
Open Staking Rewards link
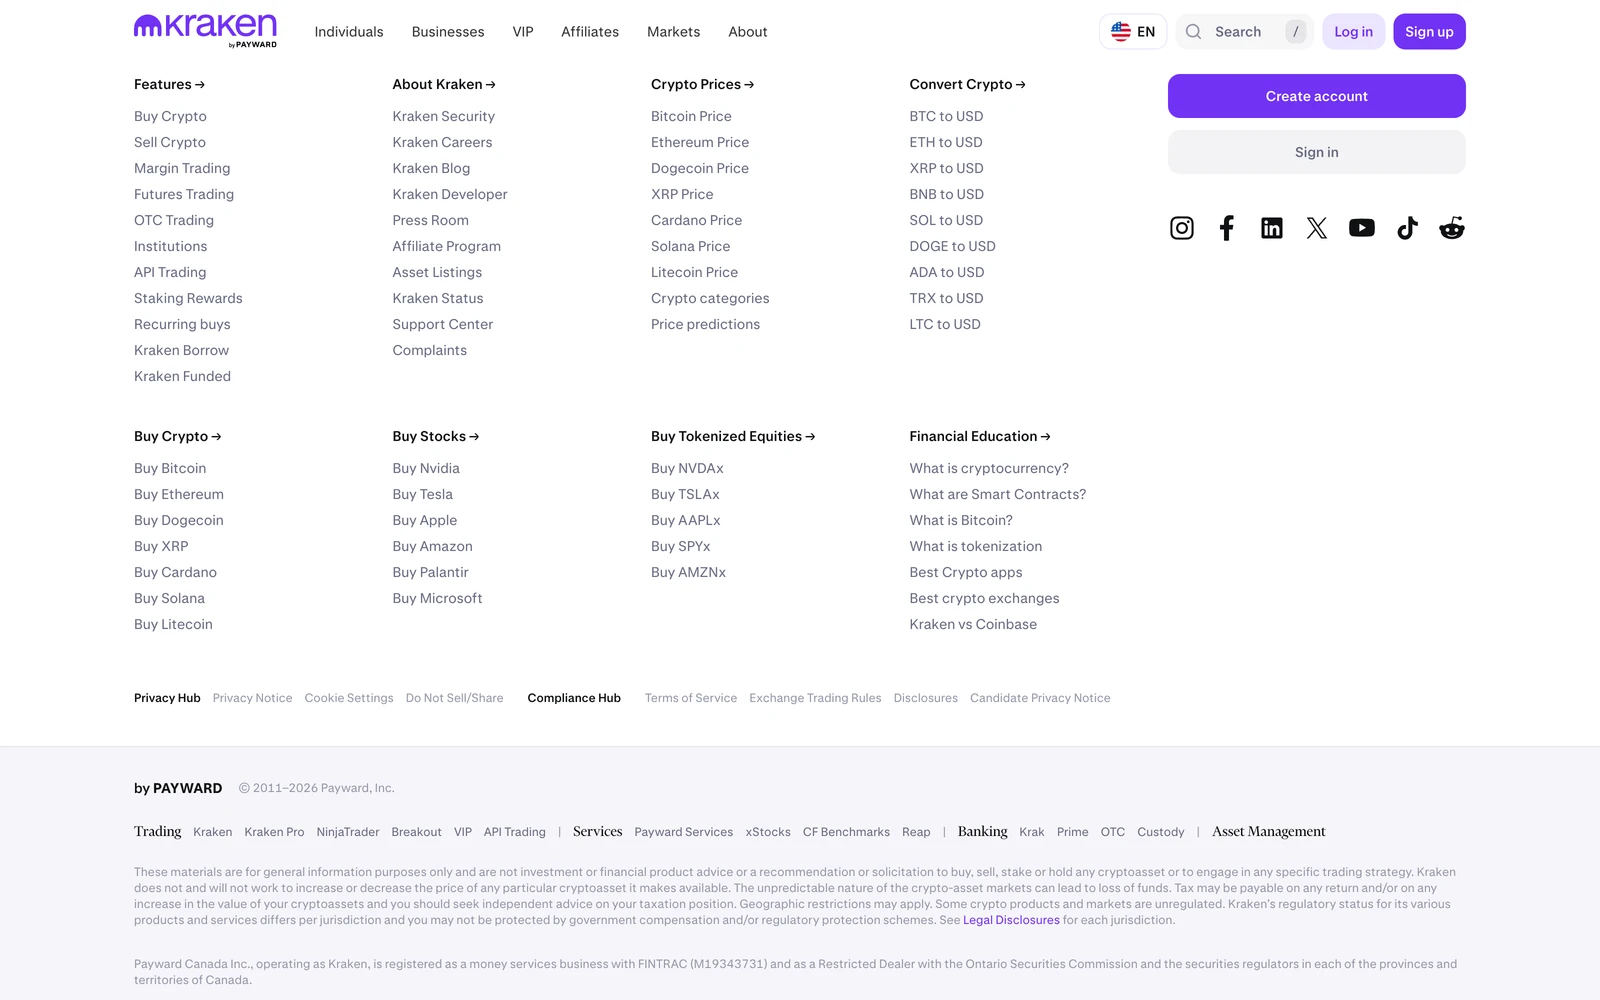[x=188, y=298]
